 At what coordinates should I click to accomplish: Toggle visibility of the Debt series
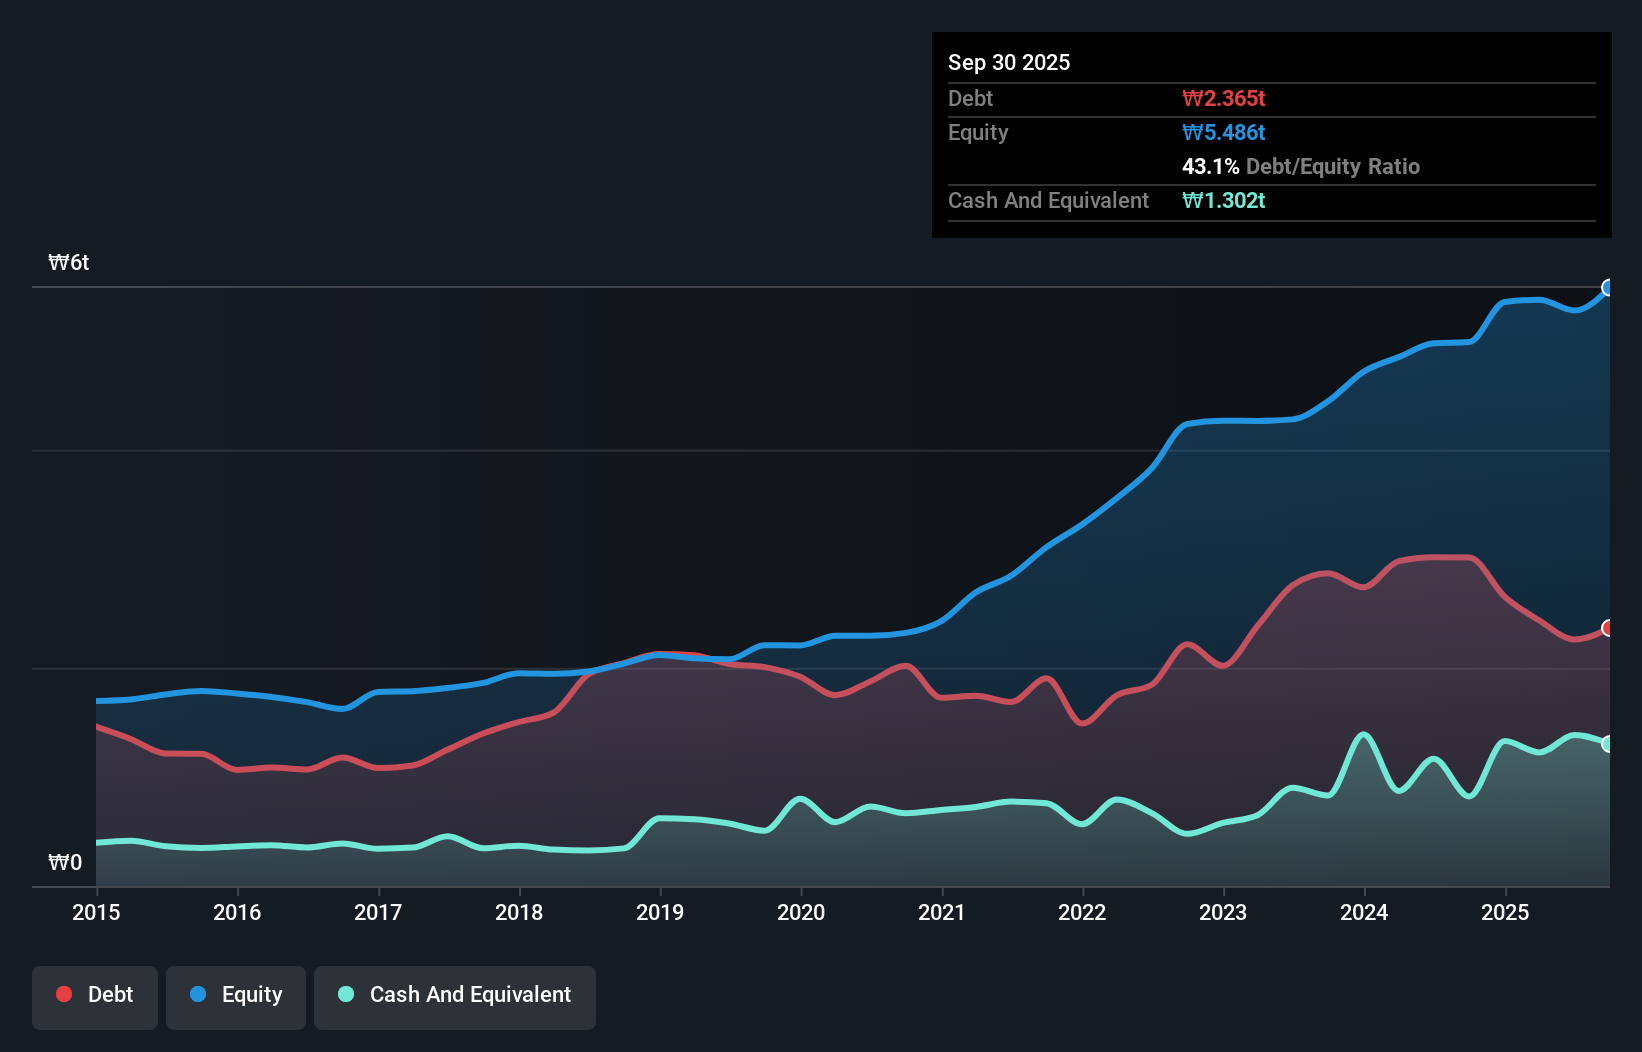coord(95,997)
